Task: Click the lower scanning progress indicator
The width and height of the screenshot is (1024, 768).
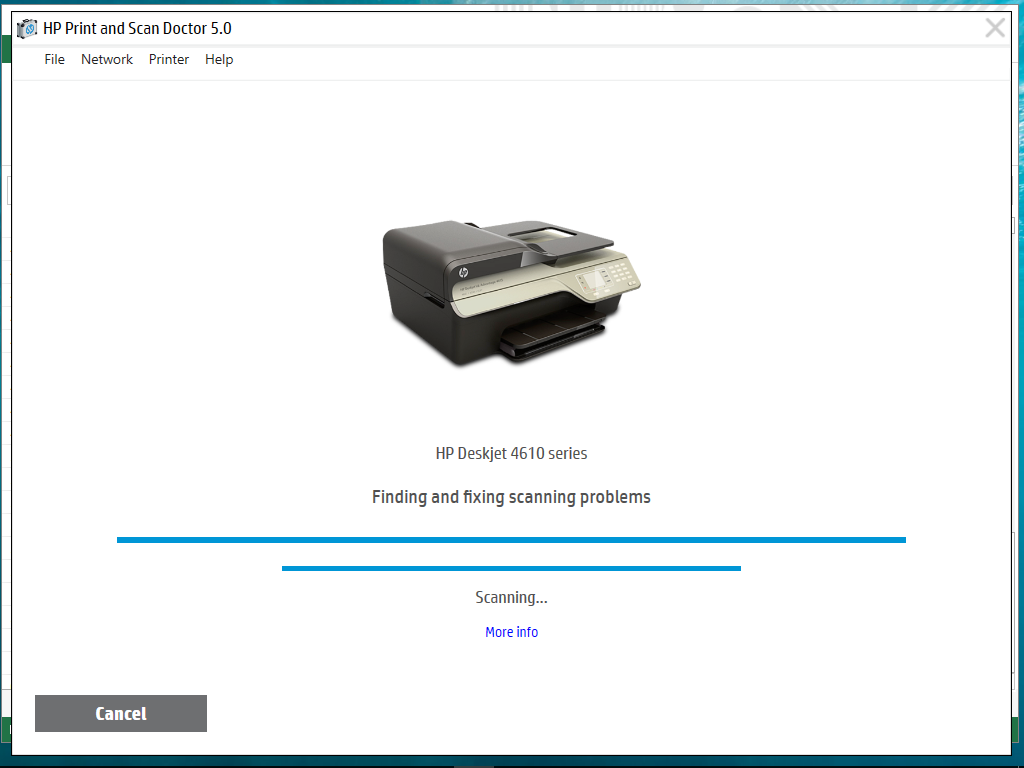Action: point(511,567)
